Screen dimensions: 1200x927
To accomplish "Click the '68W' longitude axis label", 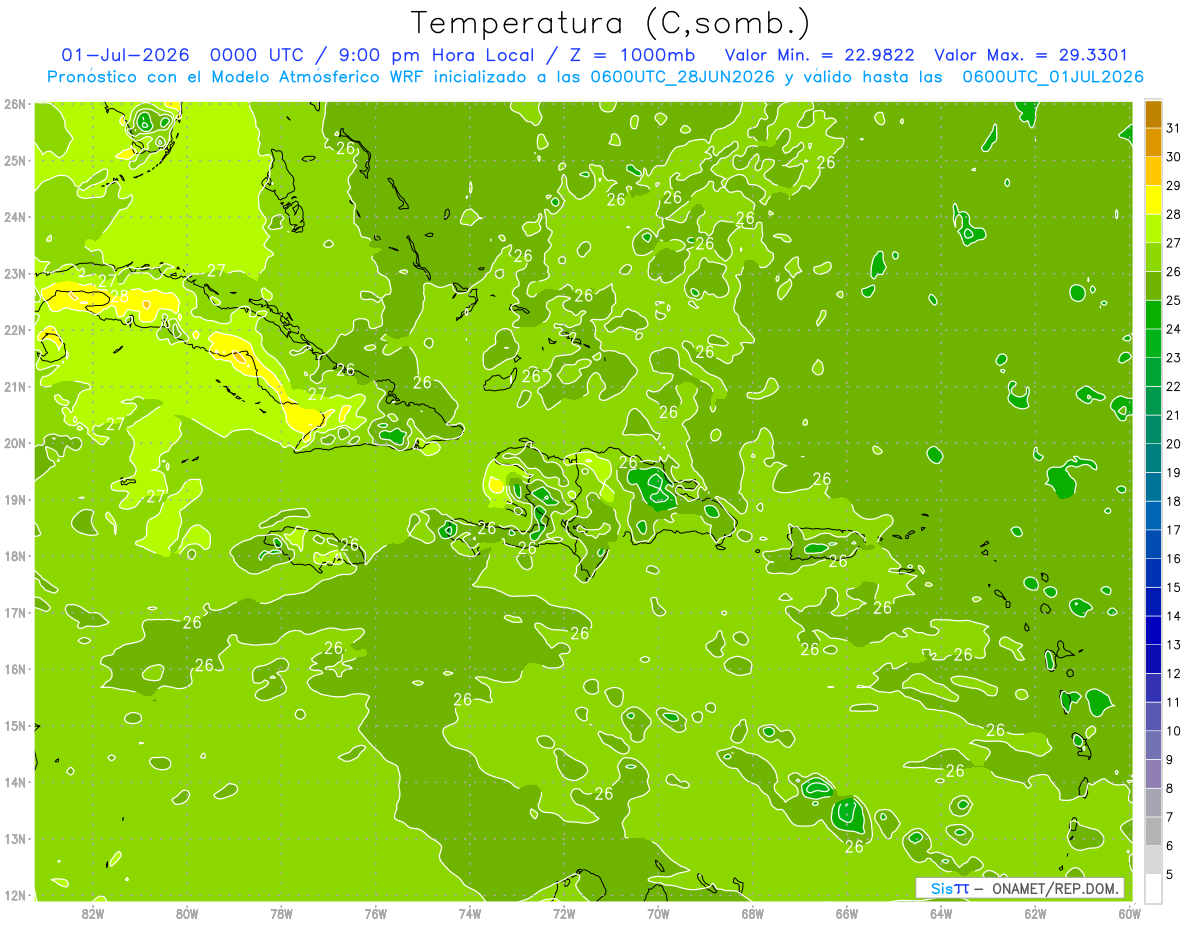I will (x=753, y=913).
